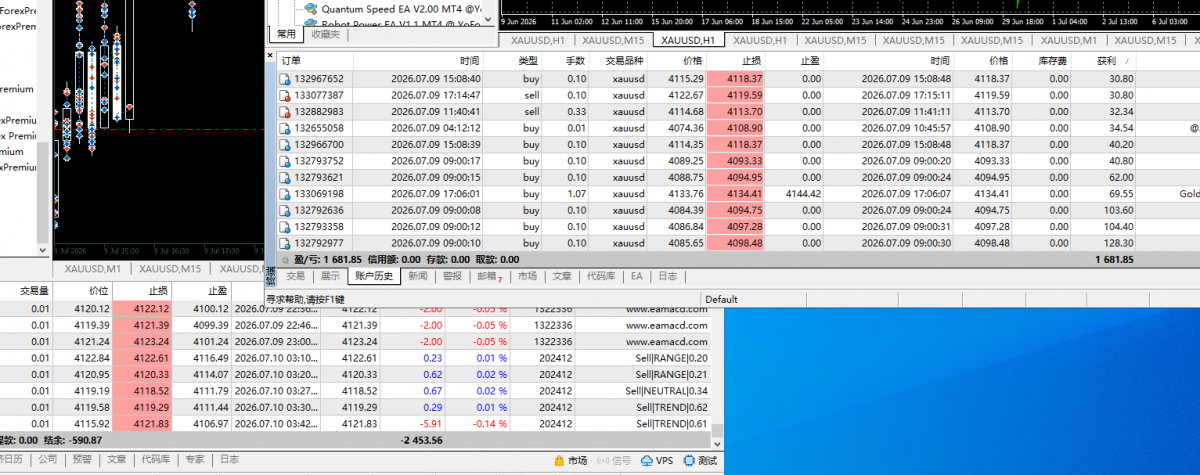1200x475 pixels.
Task: Click the profit/loss summary row icon
Action: coord(286,260)
